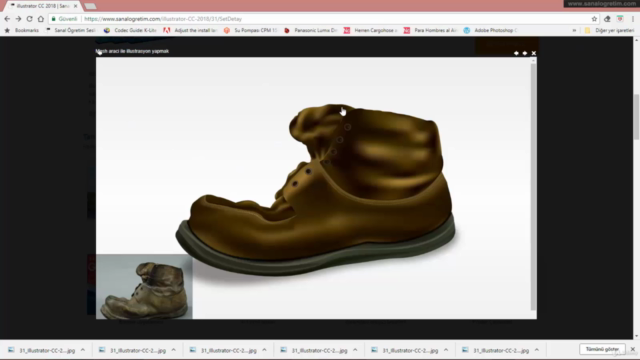This screenshot has width=640, height=360.
Task: Open the Adjust the install bookmark
Action: pos(190,30)
